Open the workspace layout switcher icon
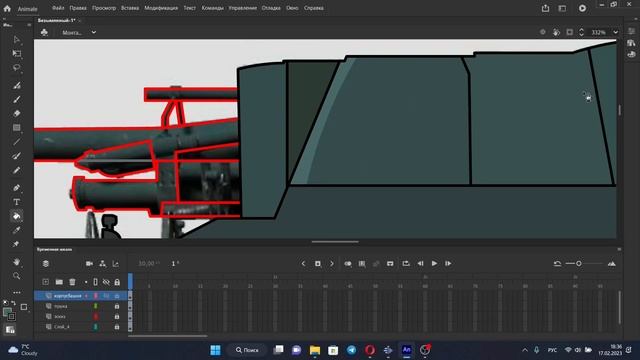640x360 pixels. coord(562,8)
